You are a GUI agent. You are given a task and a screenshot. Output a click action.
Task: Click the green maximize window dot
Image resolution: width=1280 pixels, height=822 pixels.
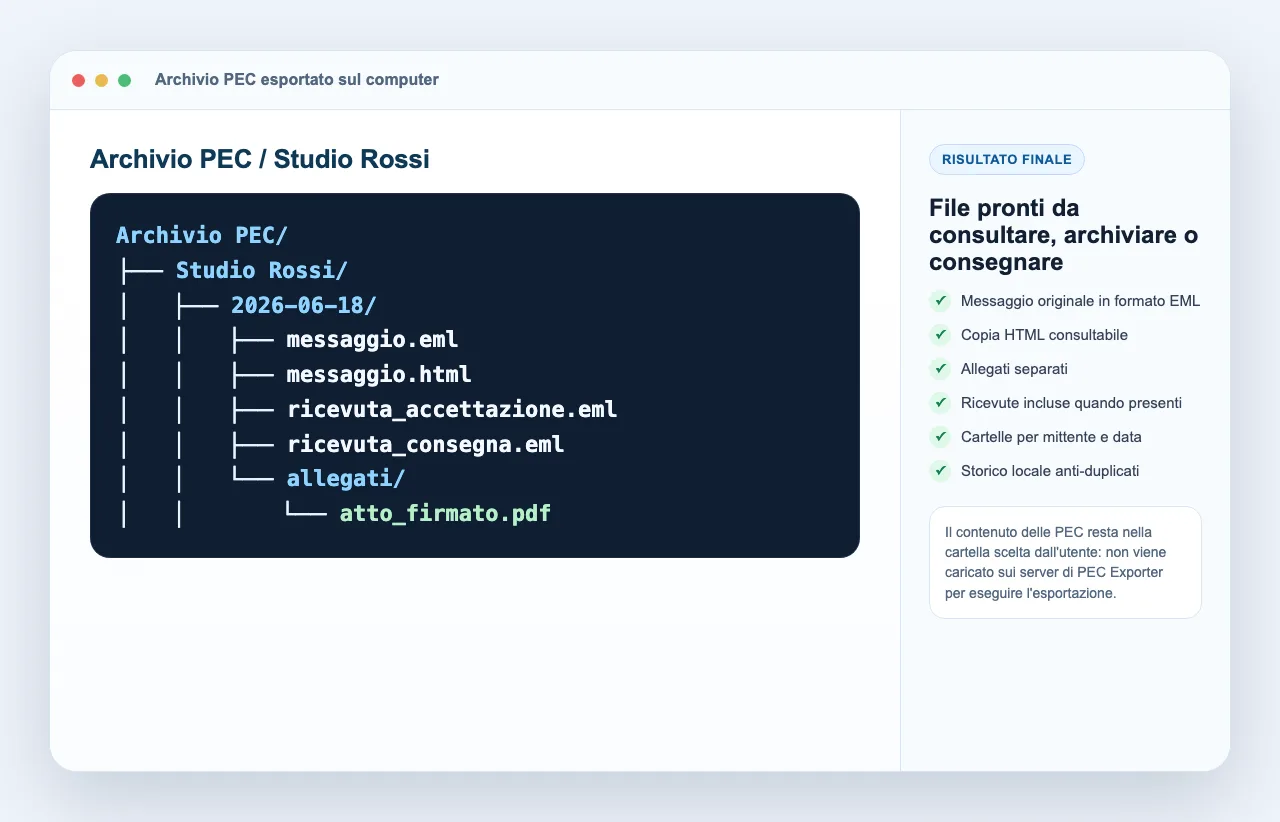(x=124, y=80)
